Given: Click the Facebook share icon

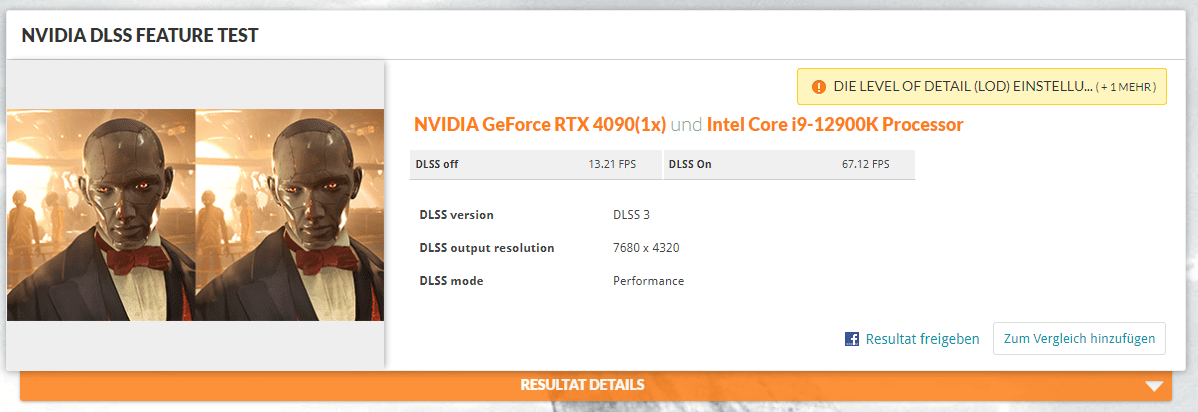Looking at the screenshot, I should 852,339.
